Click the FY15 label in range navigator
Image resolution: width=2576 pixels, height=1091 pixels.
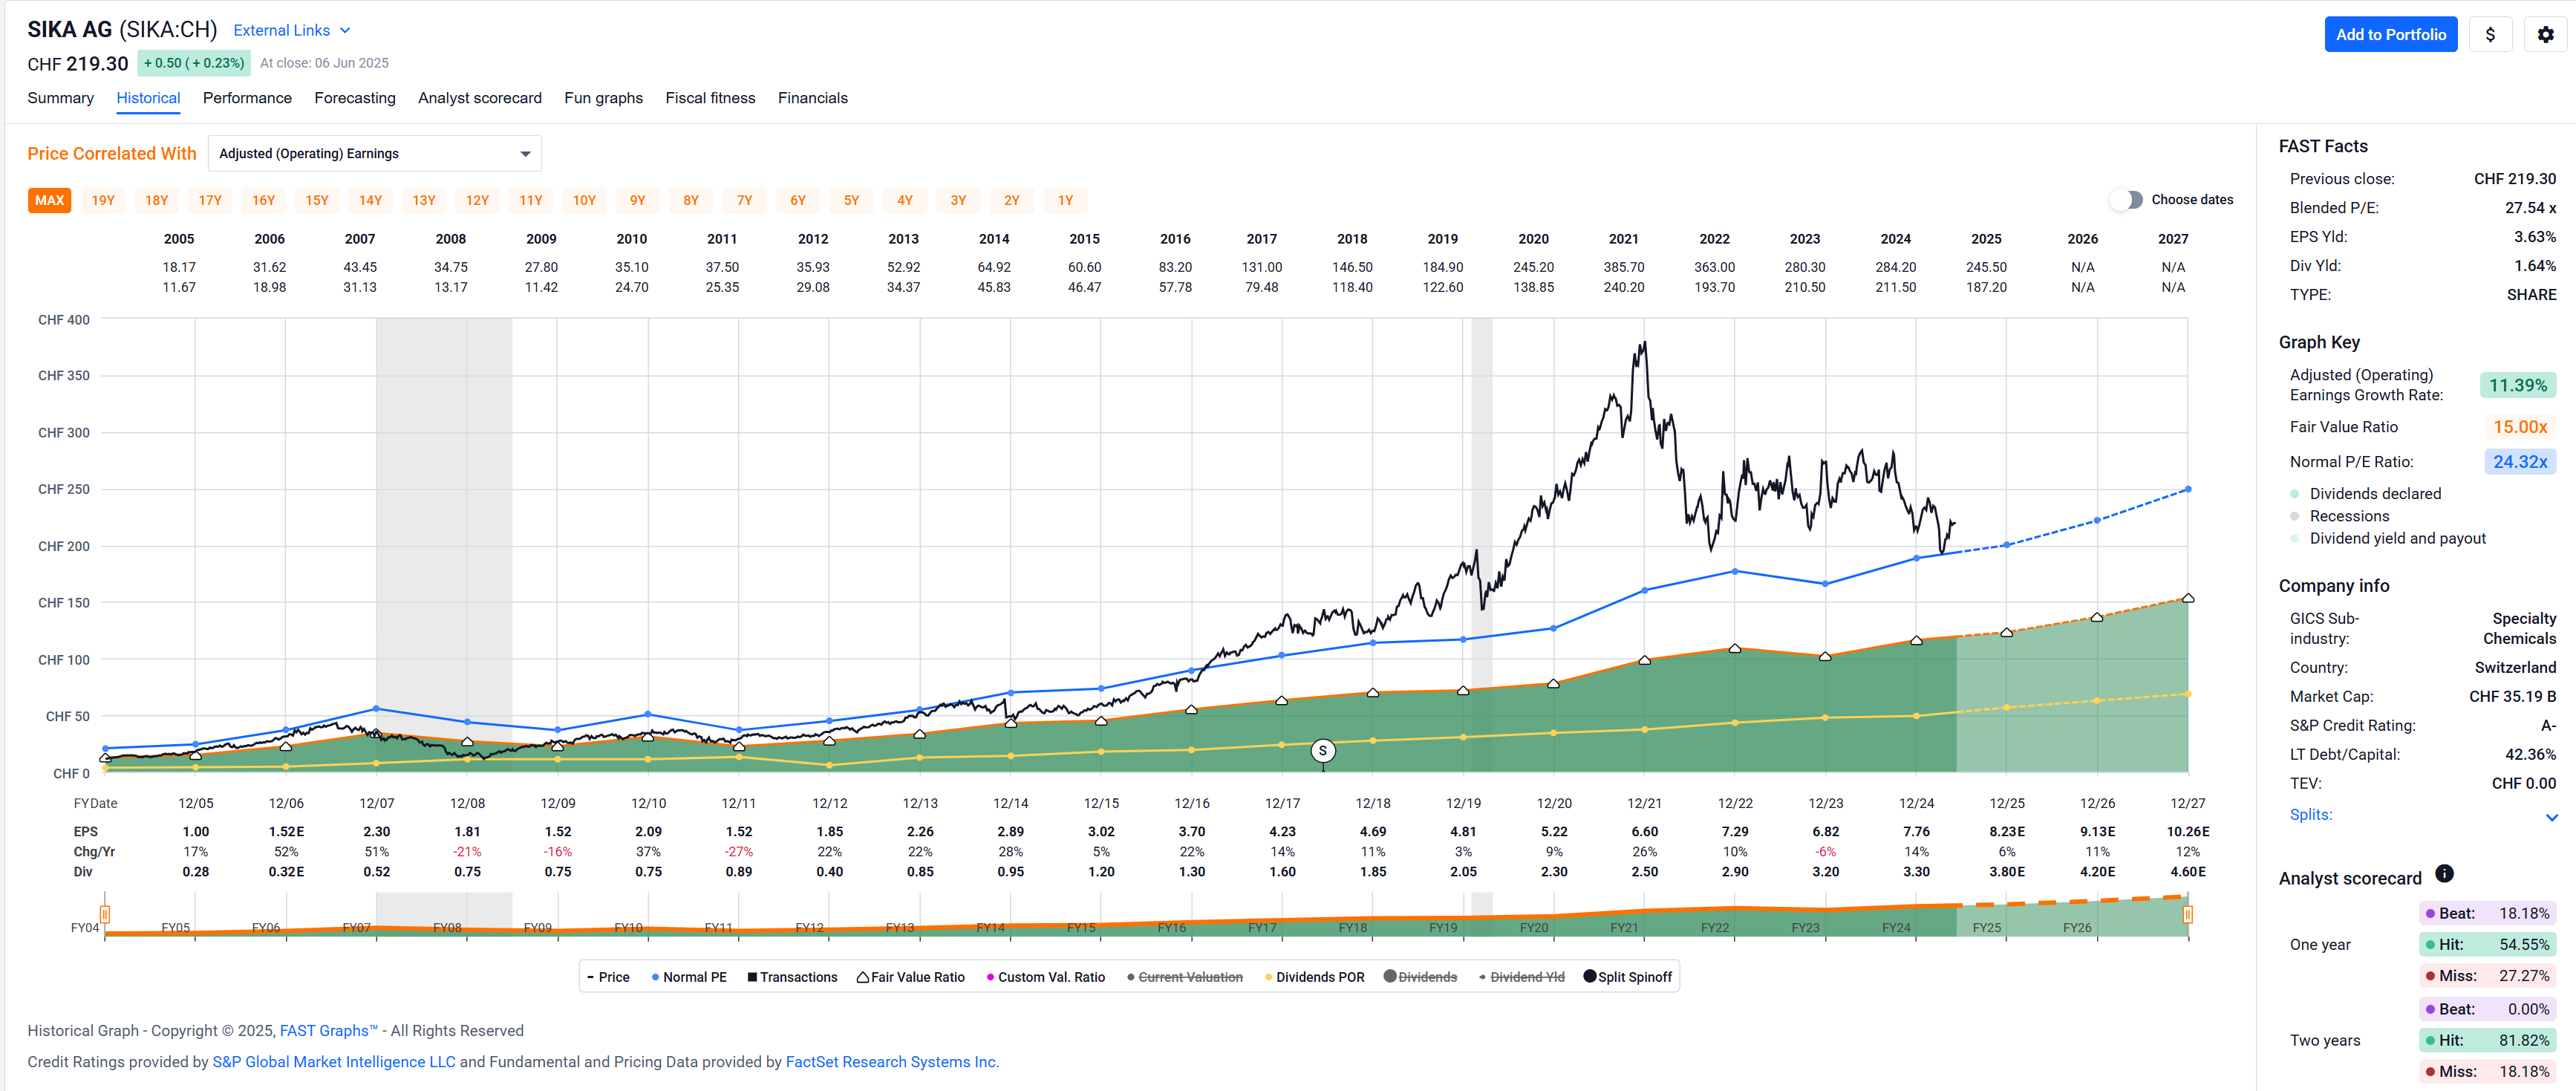[1081, 928]
